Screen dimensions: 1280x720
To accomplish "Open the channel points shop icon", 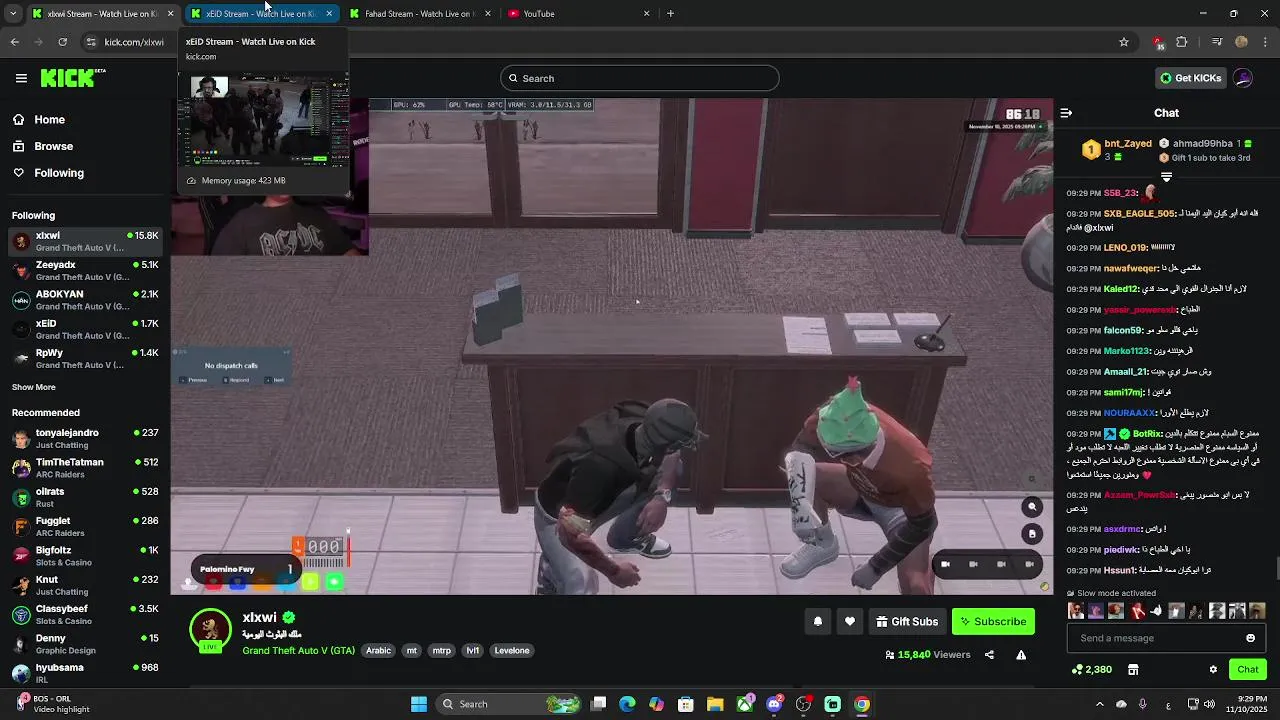I will point(1133,669).
